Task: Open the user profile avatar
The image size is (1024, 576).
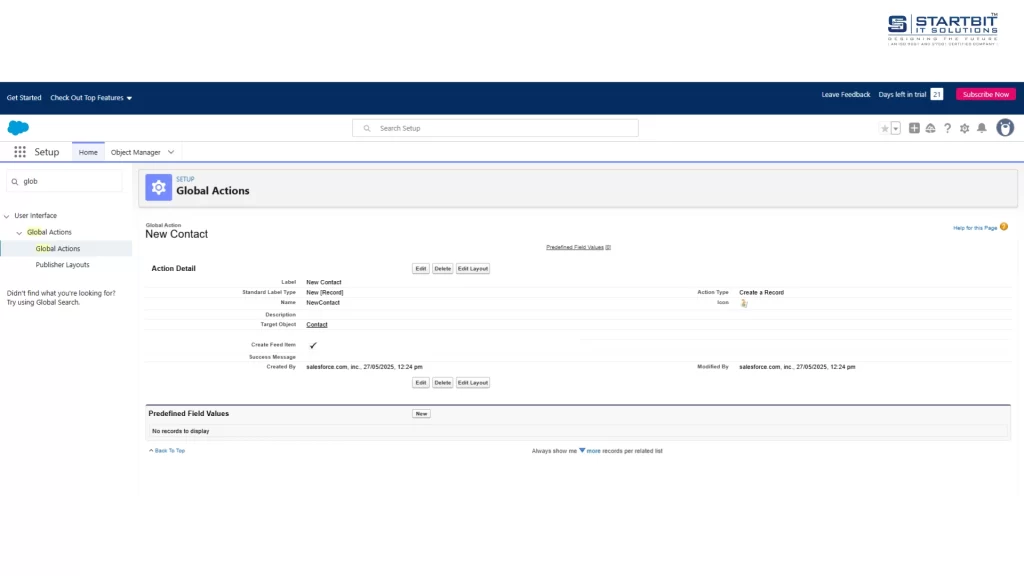Action: [1005, 128]
